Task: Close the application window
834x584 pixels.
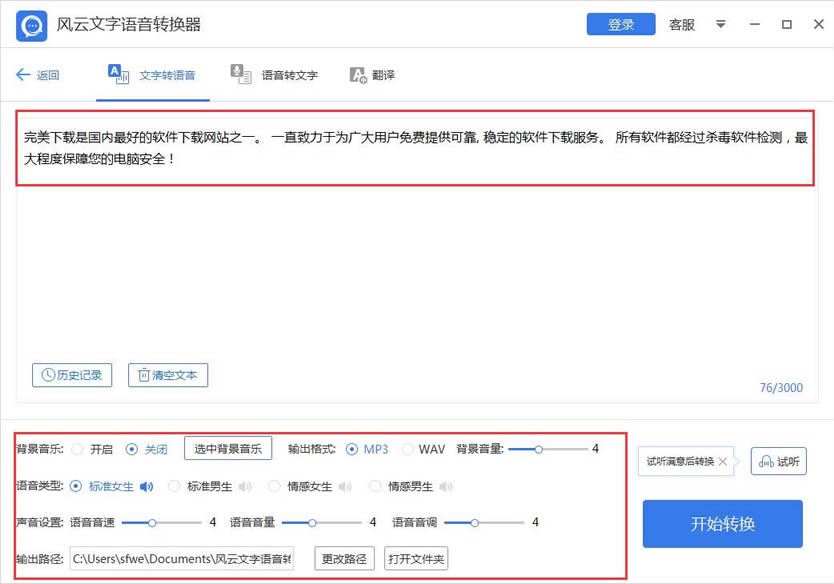Action: pos(819,24)
